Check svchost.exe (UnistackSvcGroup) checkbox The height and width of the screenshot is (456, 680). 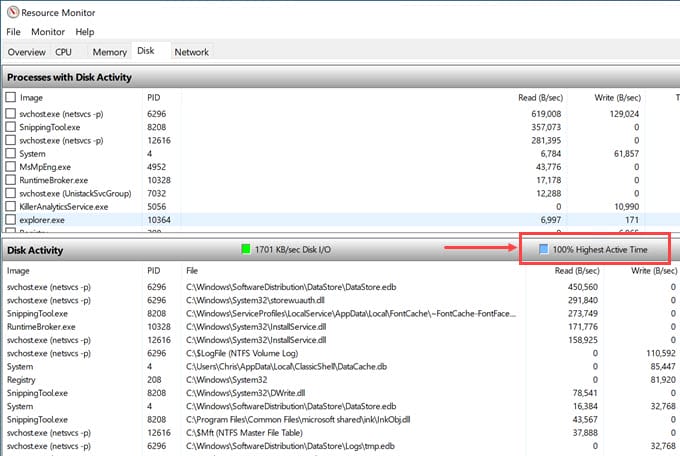point(10,193)
